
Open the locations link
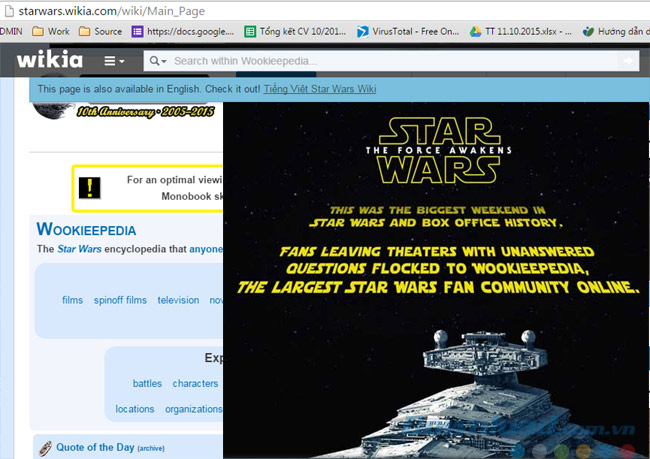135,409
